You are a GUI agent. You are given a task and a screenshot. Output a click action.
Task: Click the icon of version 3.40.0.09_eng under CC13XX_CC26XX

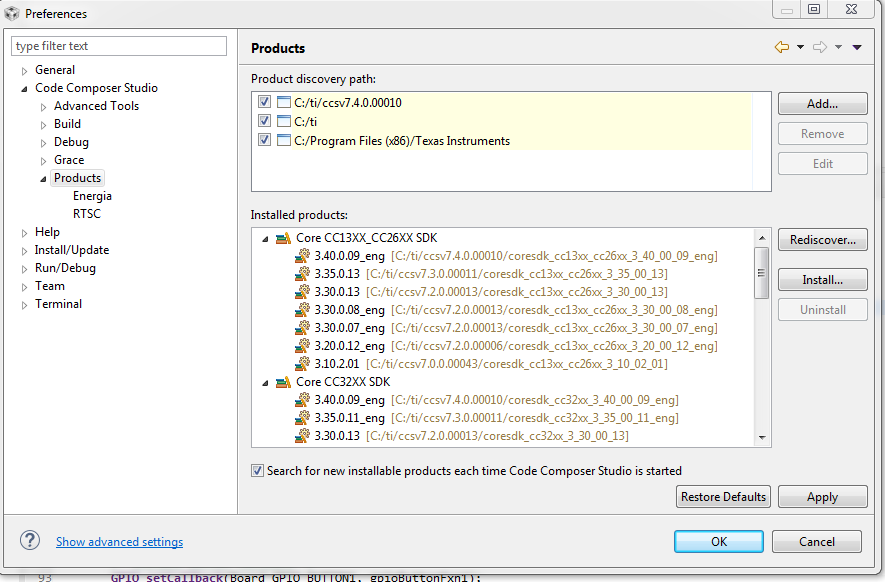[x=303, y=256]
